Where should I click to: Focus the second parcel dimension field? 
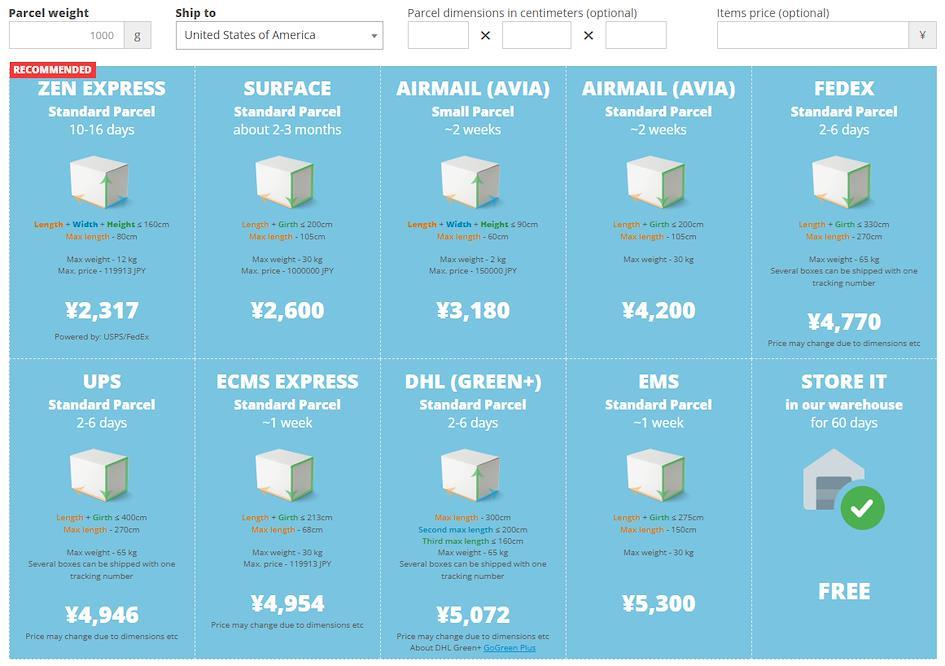coord(536,35)
